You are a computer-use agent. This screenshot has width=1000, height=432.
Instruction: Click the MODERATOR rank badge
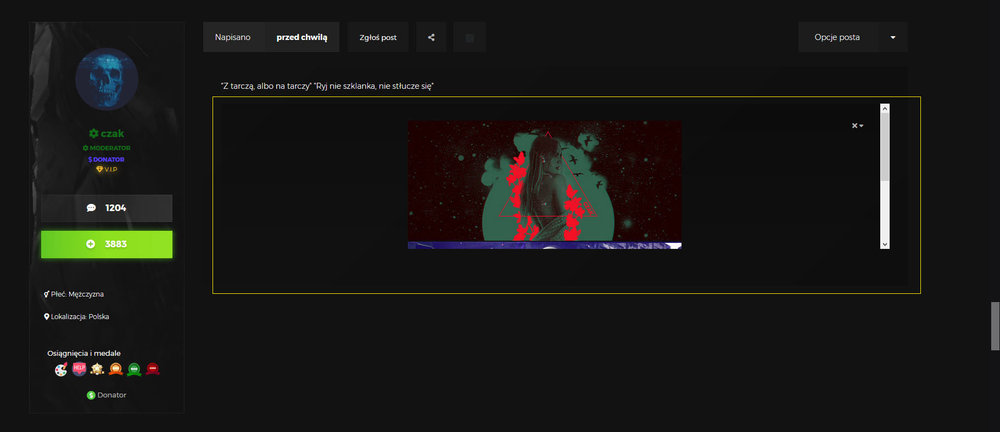tap(107, 148)
